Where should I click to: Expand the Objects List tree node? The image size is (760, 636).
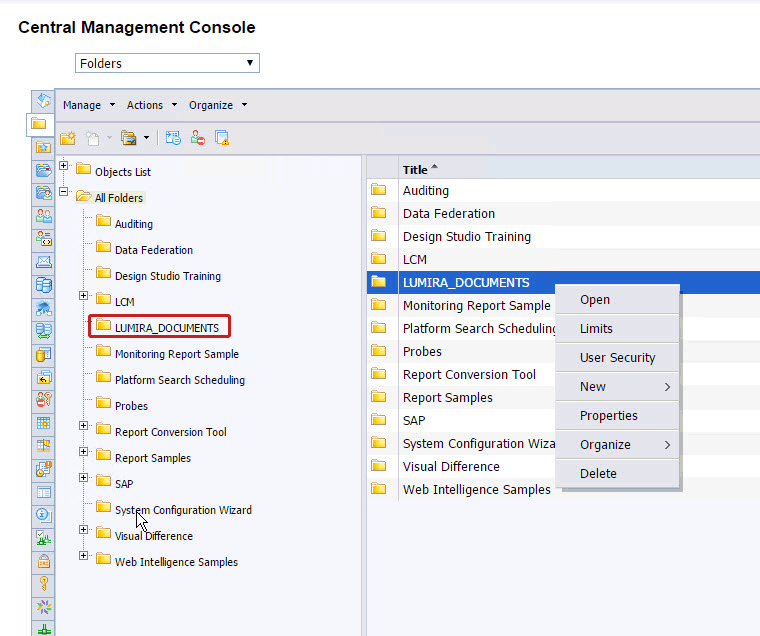[65, 166]
